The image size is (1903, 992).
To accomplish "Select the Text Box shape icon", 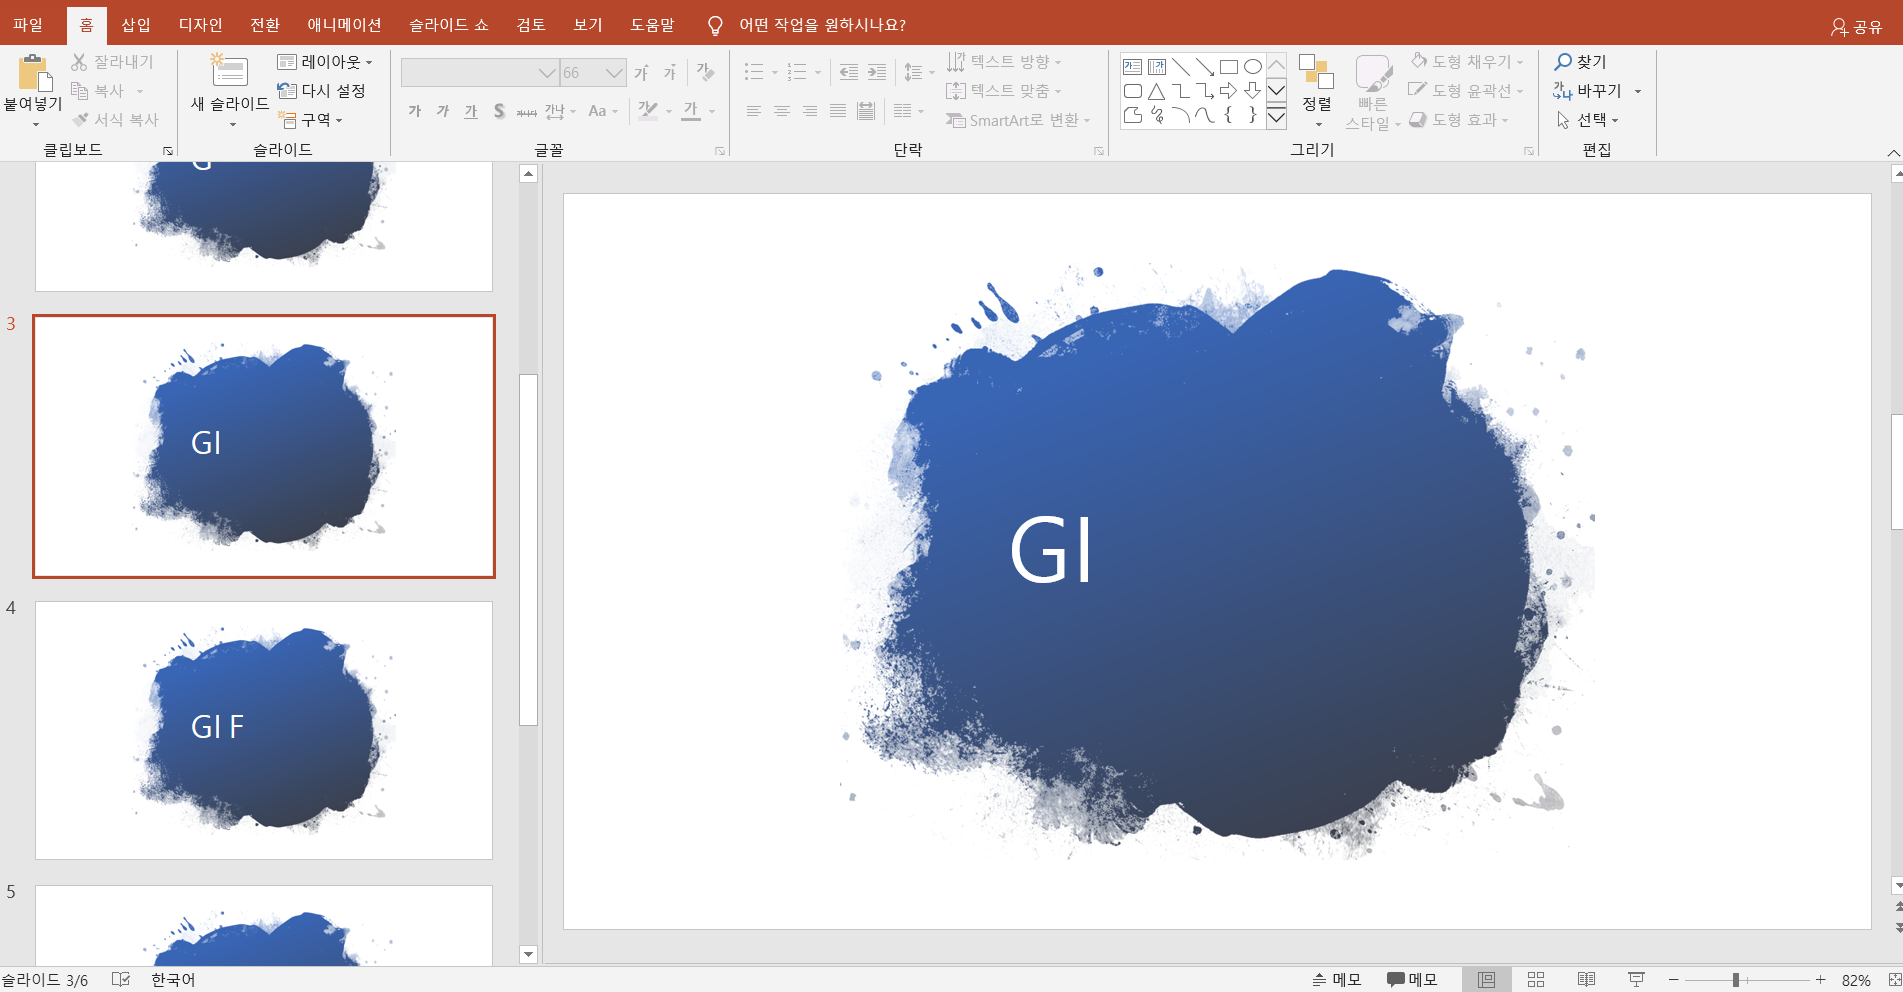I will [1132, 67].
